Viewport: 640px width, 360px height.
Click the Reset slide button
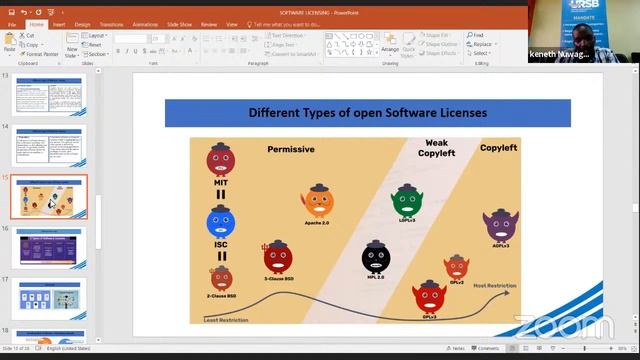pyautogui.click(x=92, y=44)
